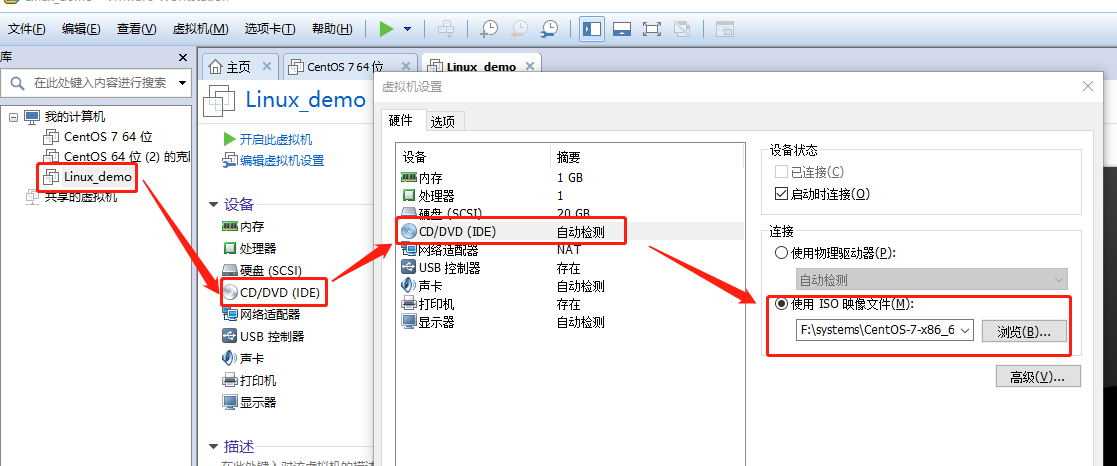This screenshot has height=466, width=1117.
Task: Collapse the 设备 section
Action: click(x=214, y=205)
